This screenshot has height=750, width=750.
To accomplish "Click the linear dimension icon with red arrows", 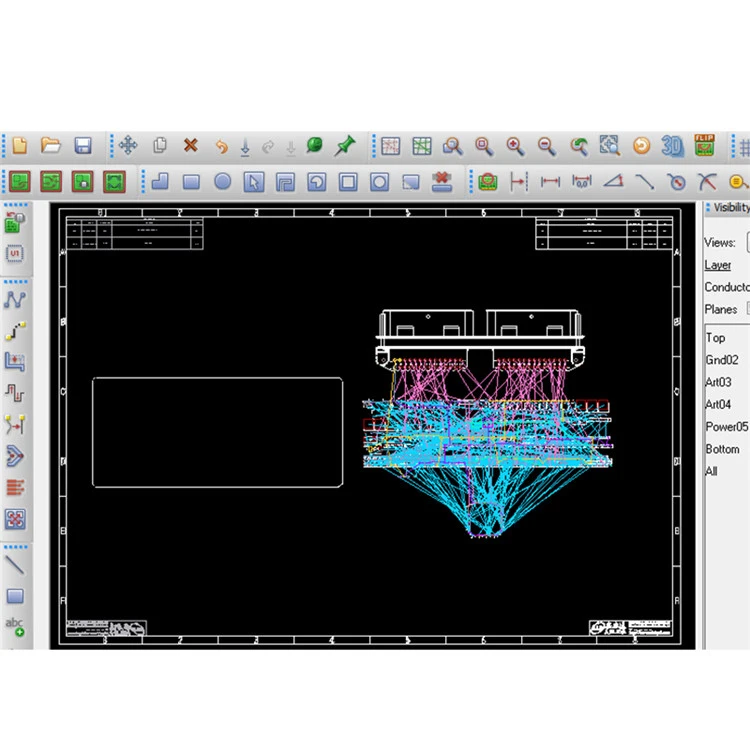I will (550, 182).
